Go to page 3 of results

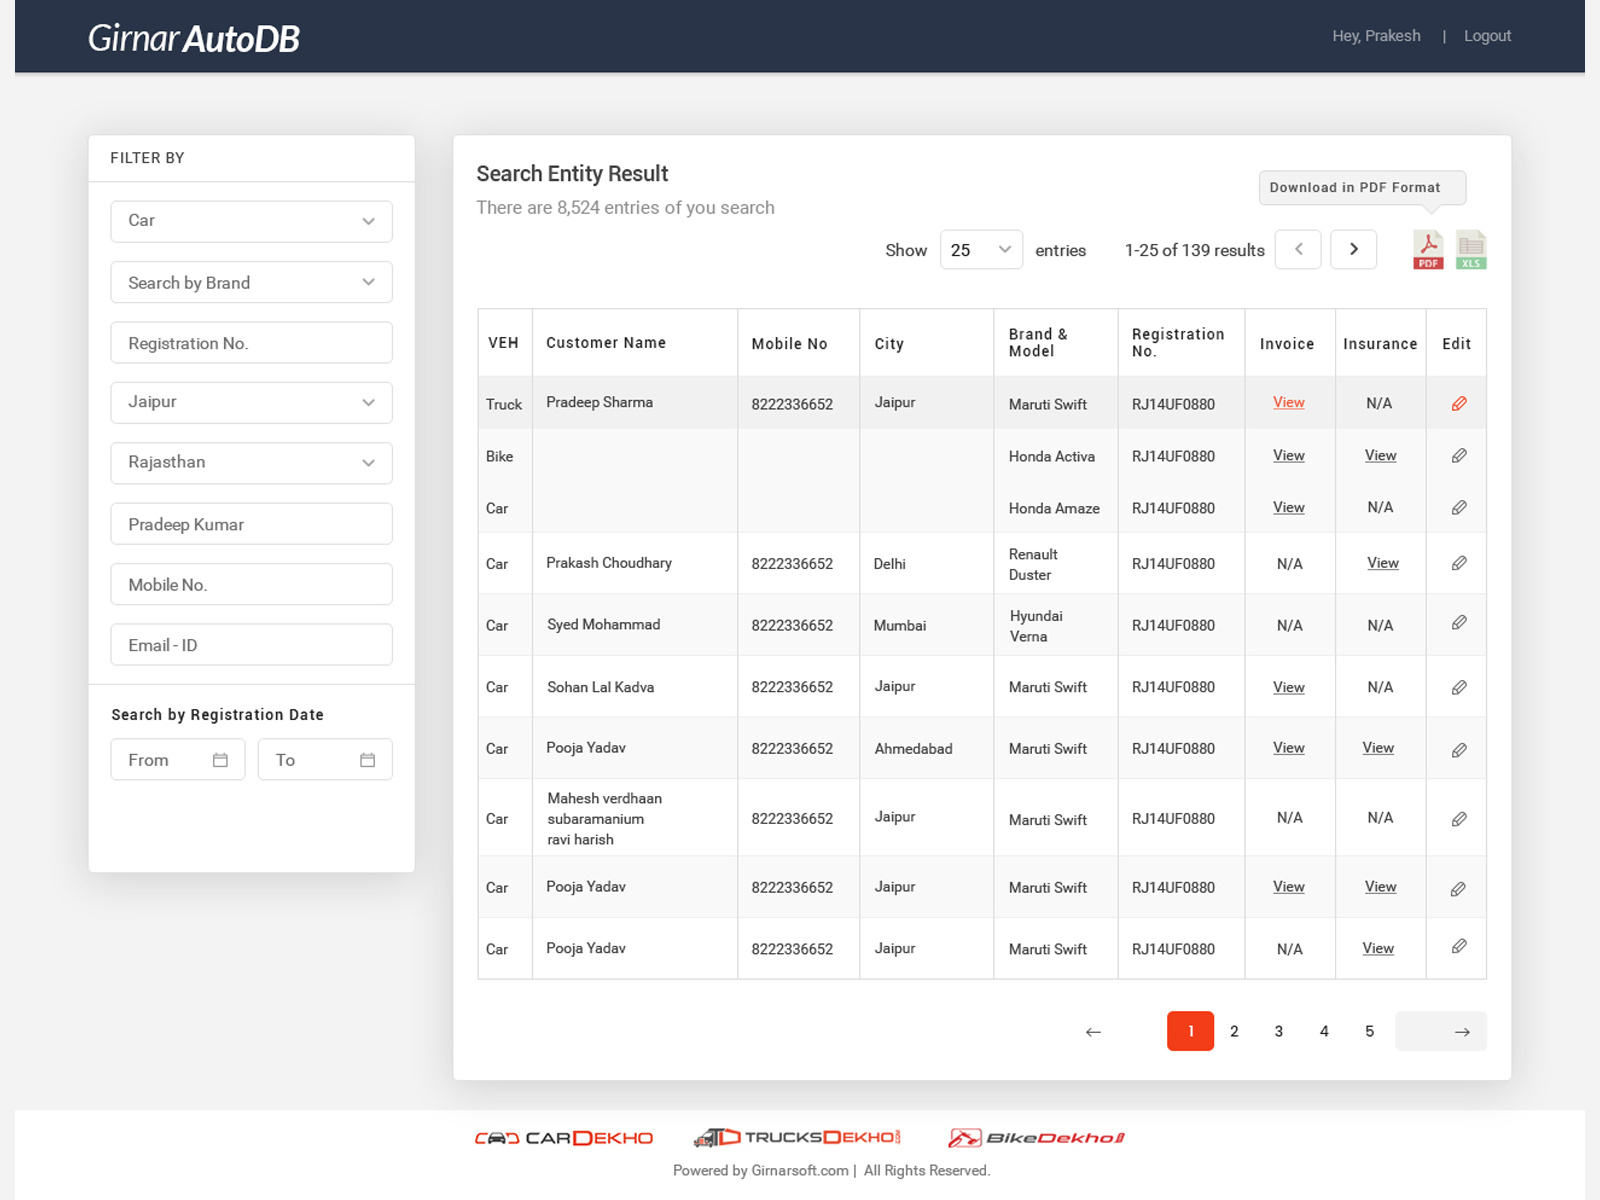point(1278,1031)
